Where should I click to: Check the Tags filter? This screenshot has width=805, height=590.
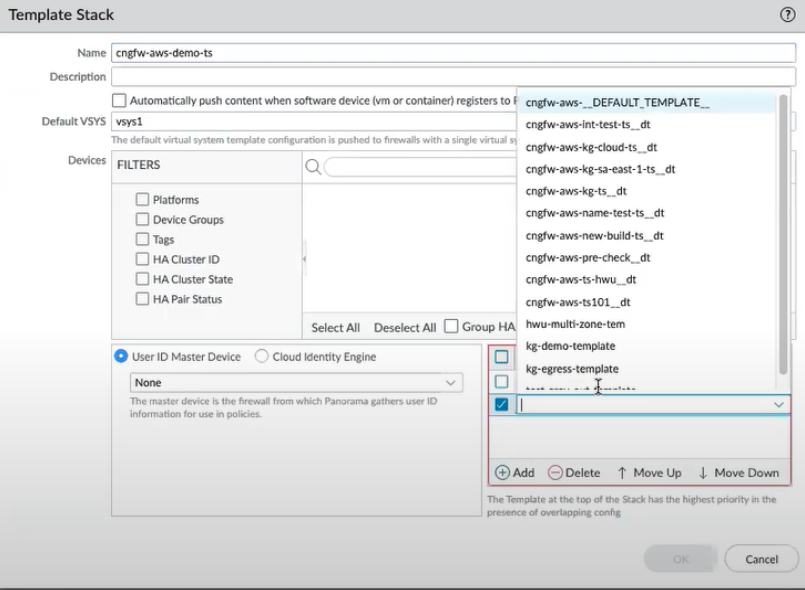(142, 239)
